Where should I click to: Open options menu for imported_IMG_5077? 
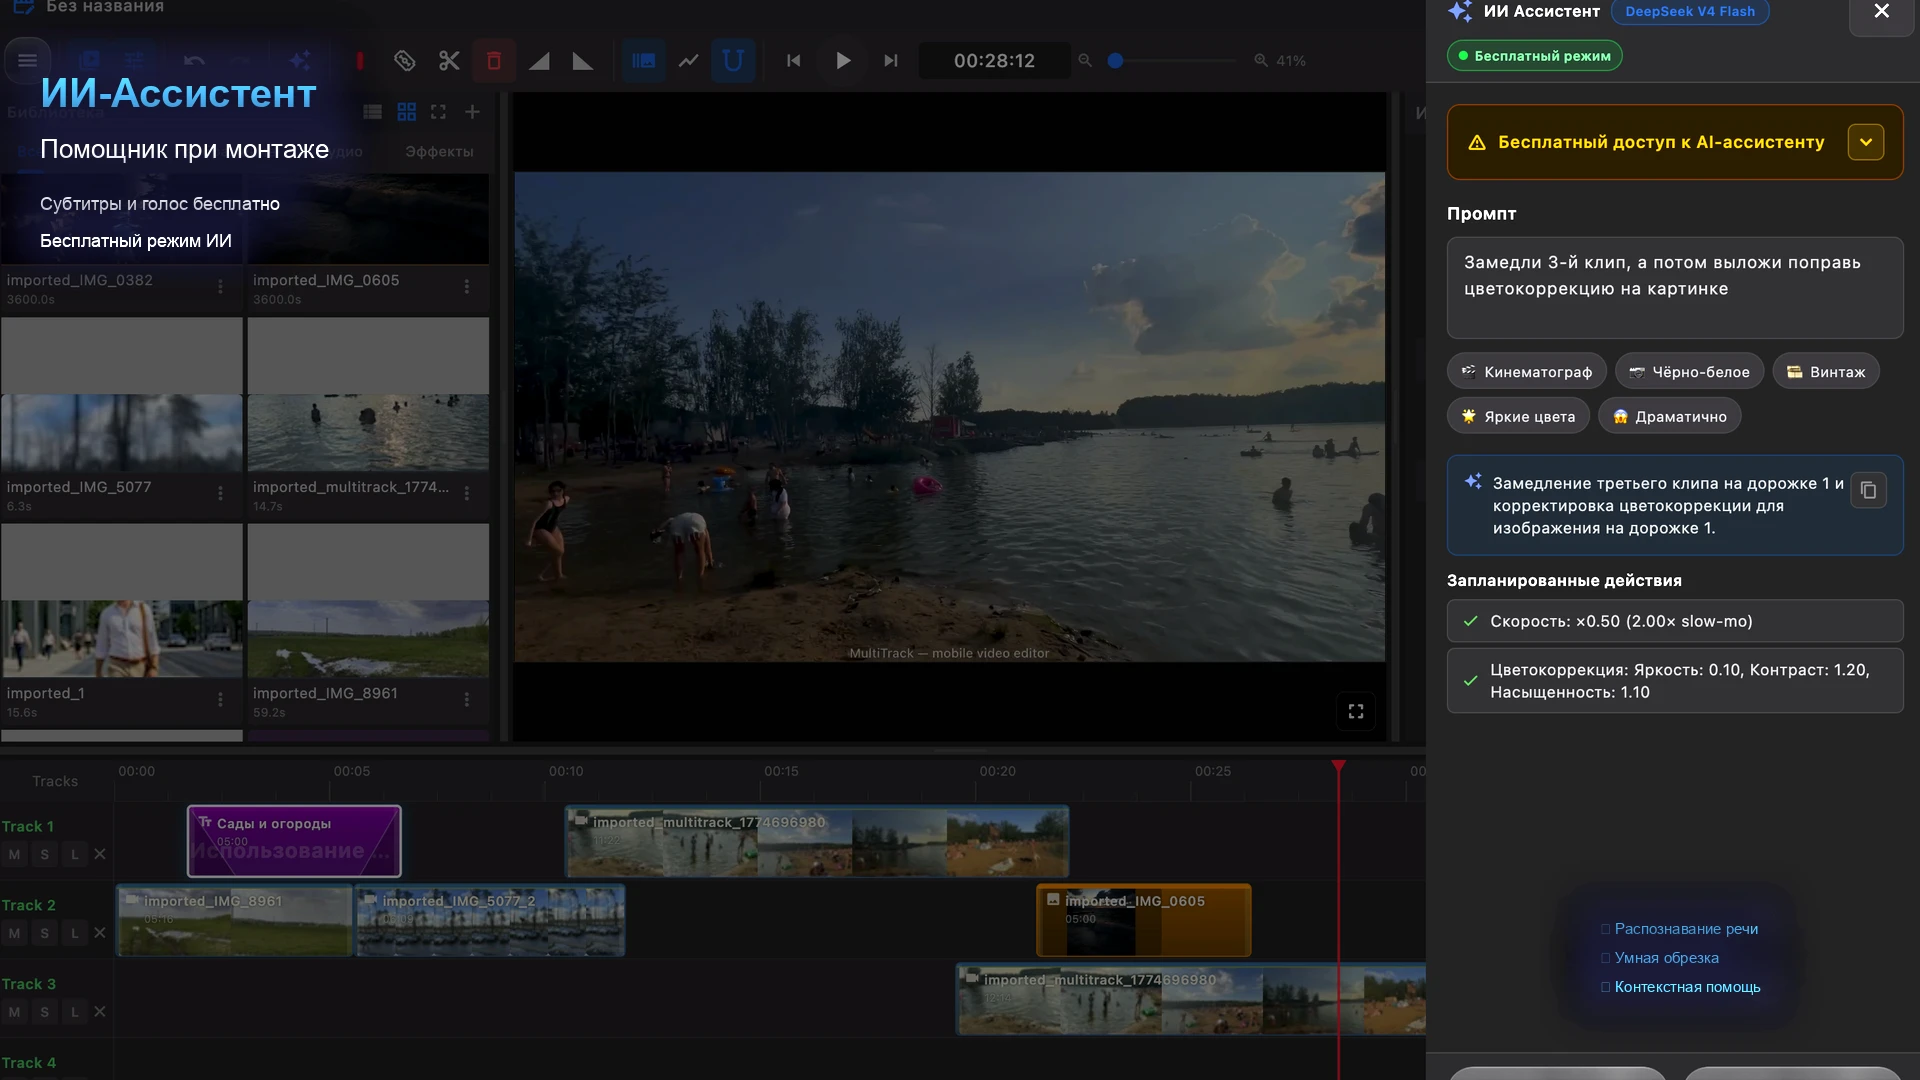[x=220, y=494]
